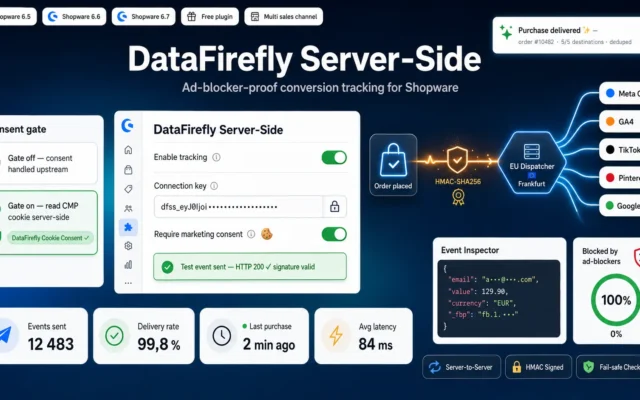Select the Free plugin badge
640x400 pixels.
(x=210, y=17)
